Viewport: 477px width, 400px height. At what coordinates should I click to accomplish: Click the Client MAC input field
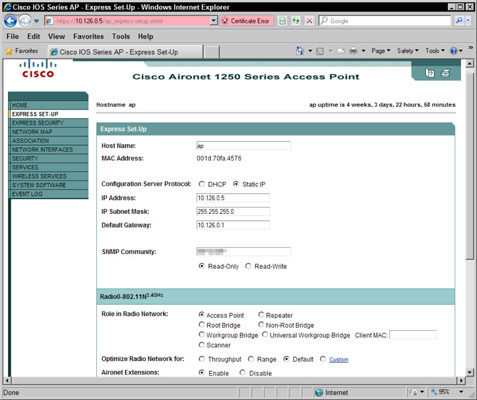pos(413,335)
